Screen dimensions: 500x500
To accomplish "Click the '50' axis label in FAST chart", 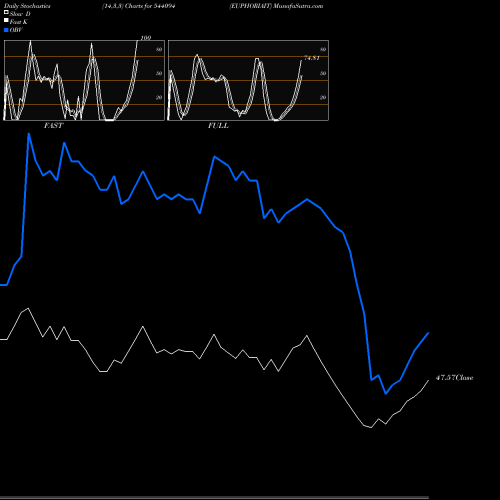I will coord(159,73).
